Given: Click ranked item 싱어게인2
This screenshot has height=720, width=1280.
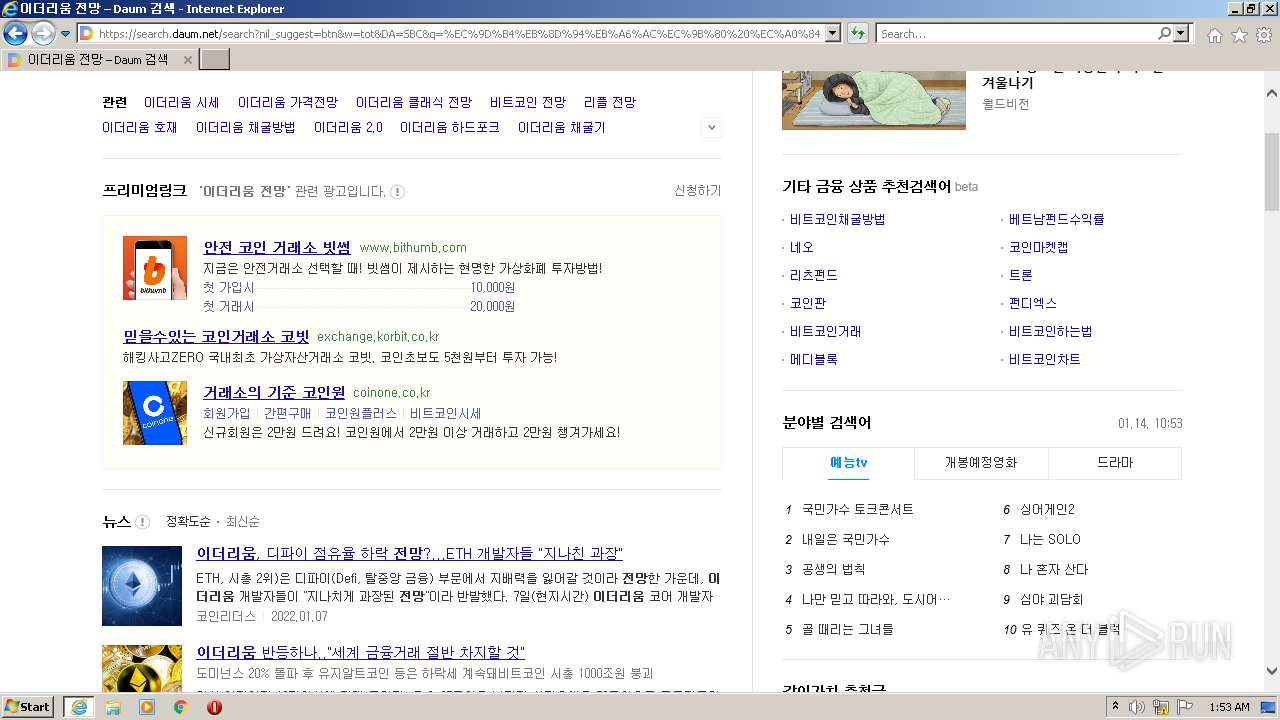Looking at the screenshot, I should pos(1047,509).
